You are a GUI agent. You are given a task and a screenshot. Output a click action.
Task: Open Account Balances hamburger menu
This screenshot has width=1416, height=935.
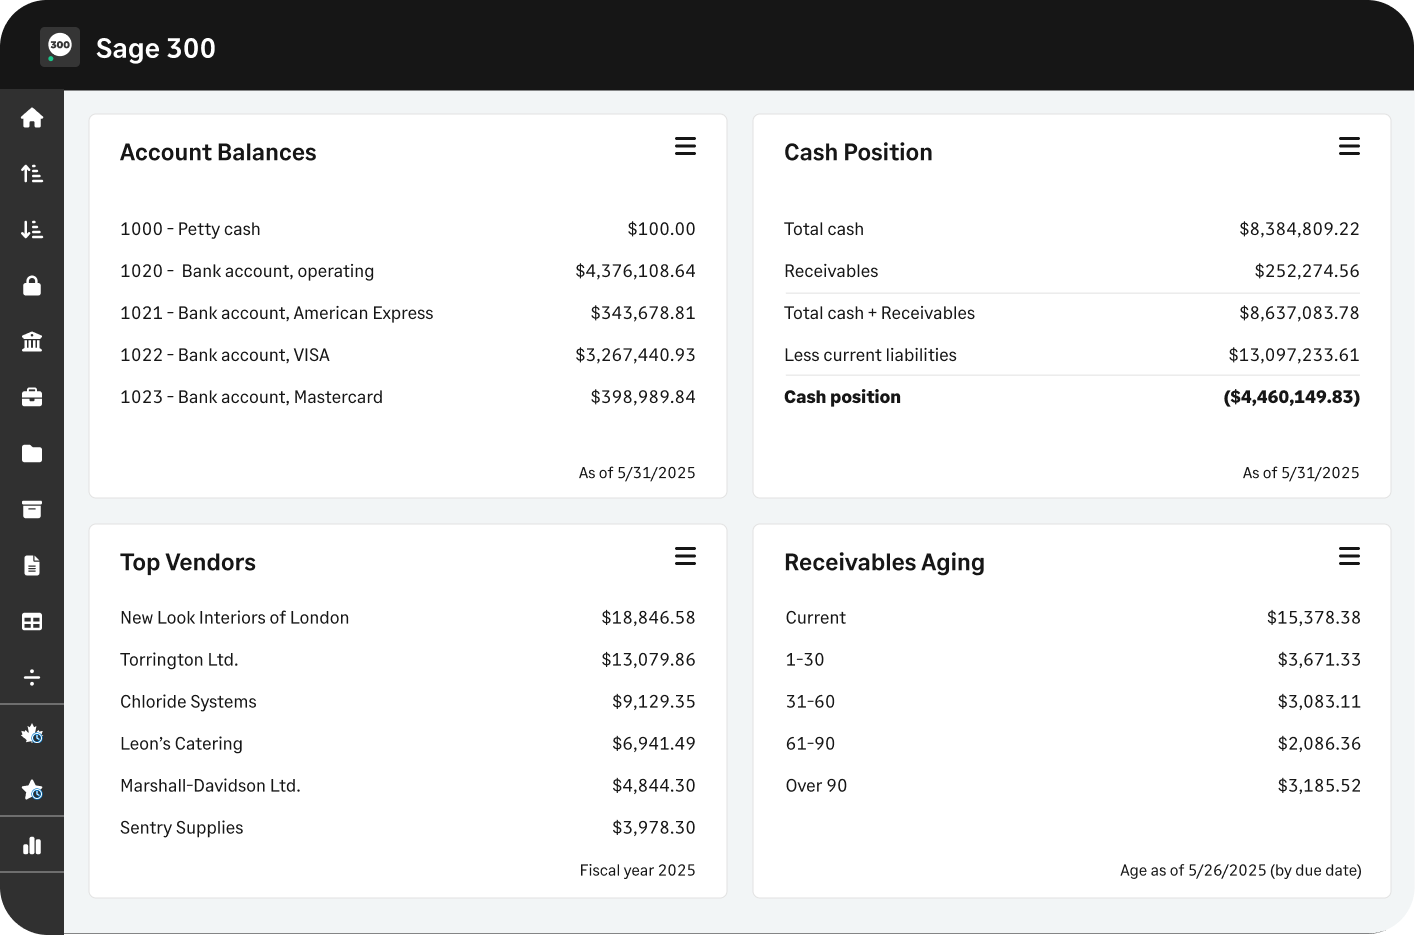685,146
